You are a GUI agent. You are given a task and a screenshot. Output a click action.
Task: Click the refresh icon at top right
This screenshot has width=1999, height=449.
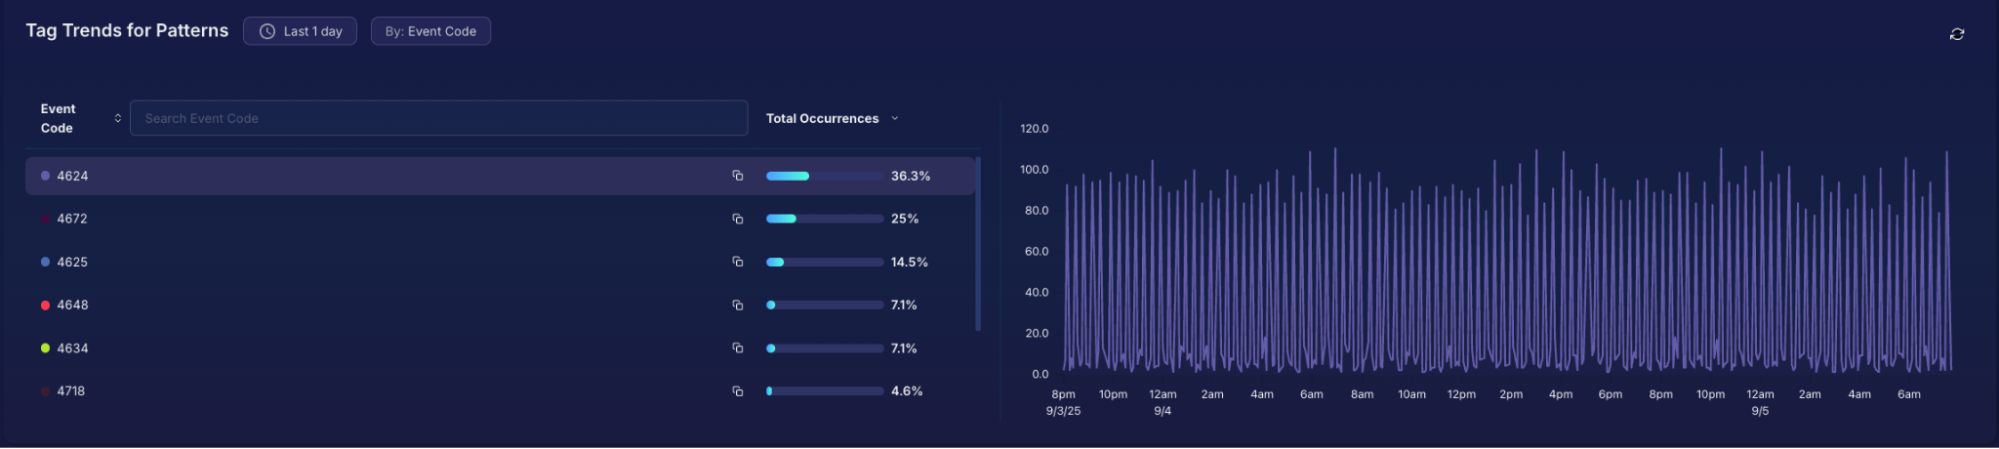coord(1956,34)
